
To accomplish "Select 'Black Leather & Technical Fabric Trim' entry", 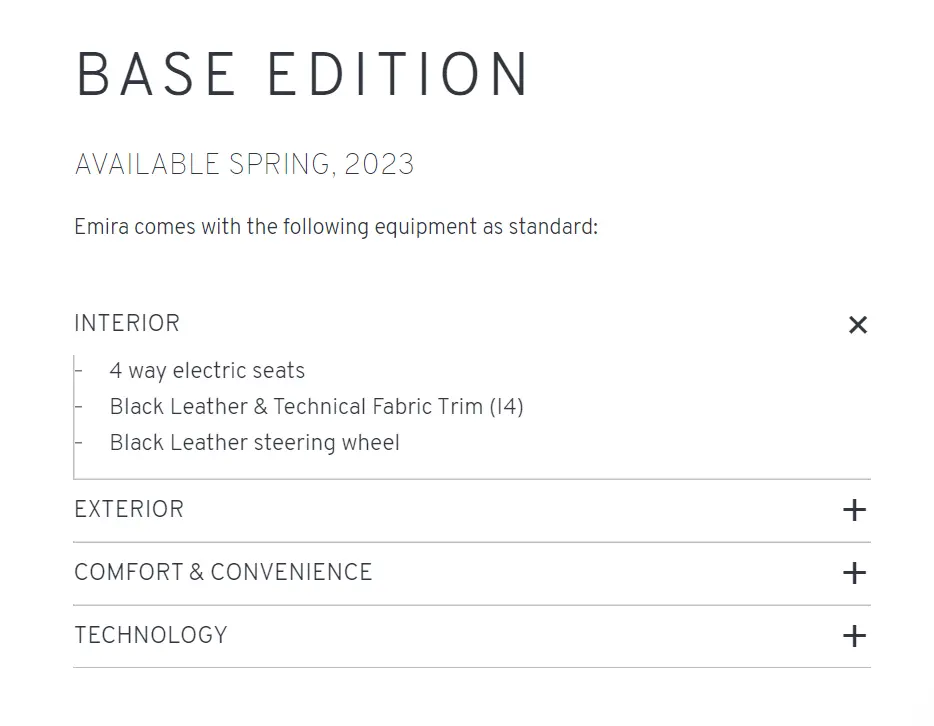I will (296, 407).
